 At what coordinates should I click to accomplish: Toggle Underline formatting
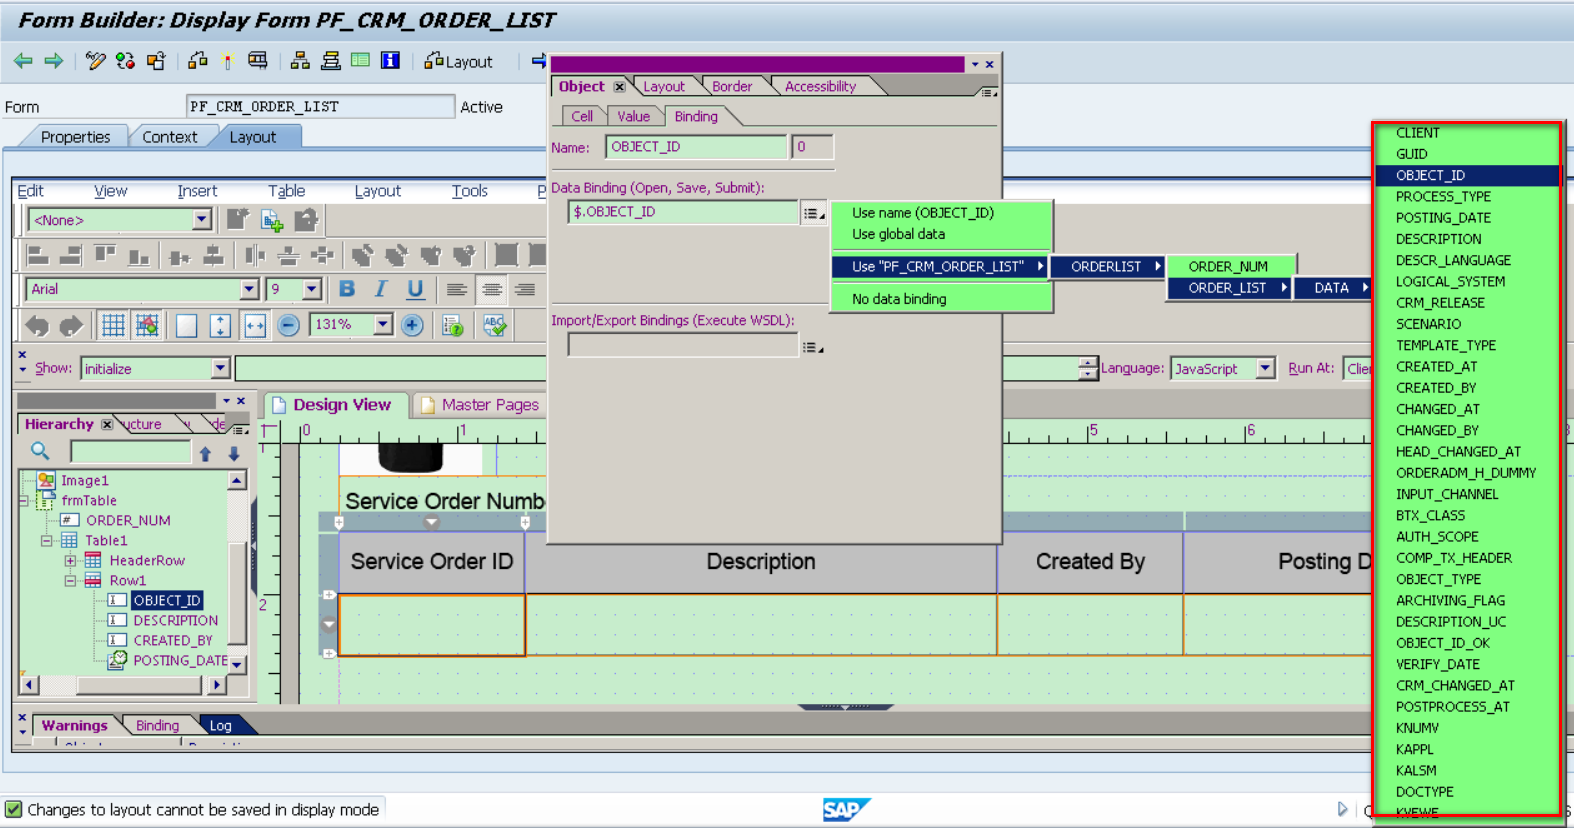(x=415, y=289)
